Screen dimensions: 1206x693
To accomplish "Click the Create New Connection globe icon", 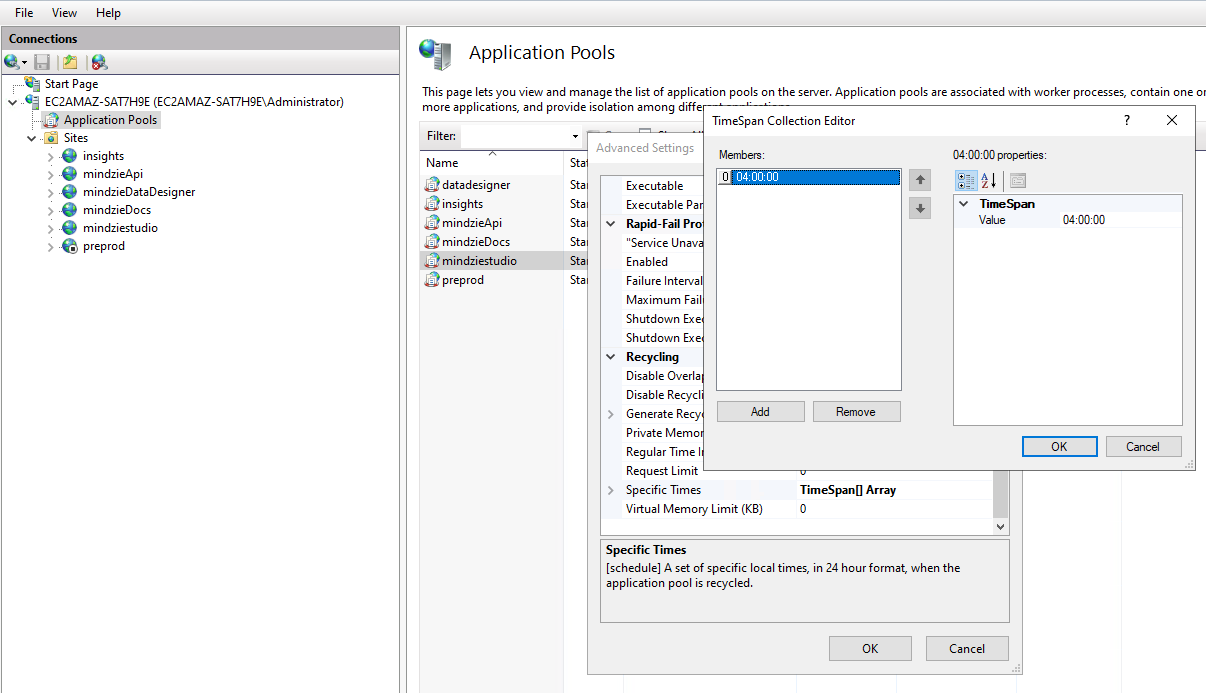I will coord(12,62).
